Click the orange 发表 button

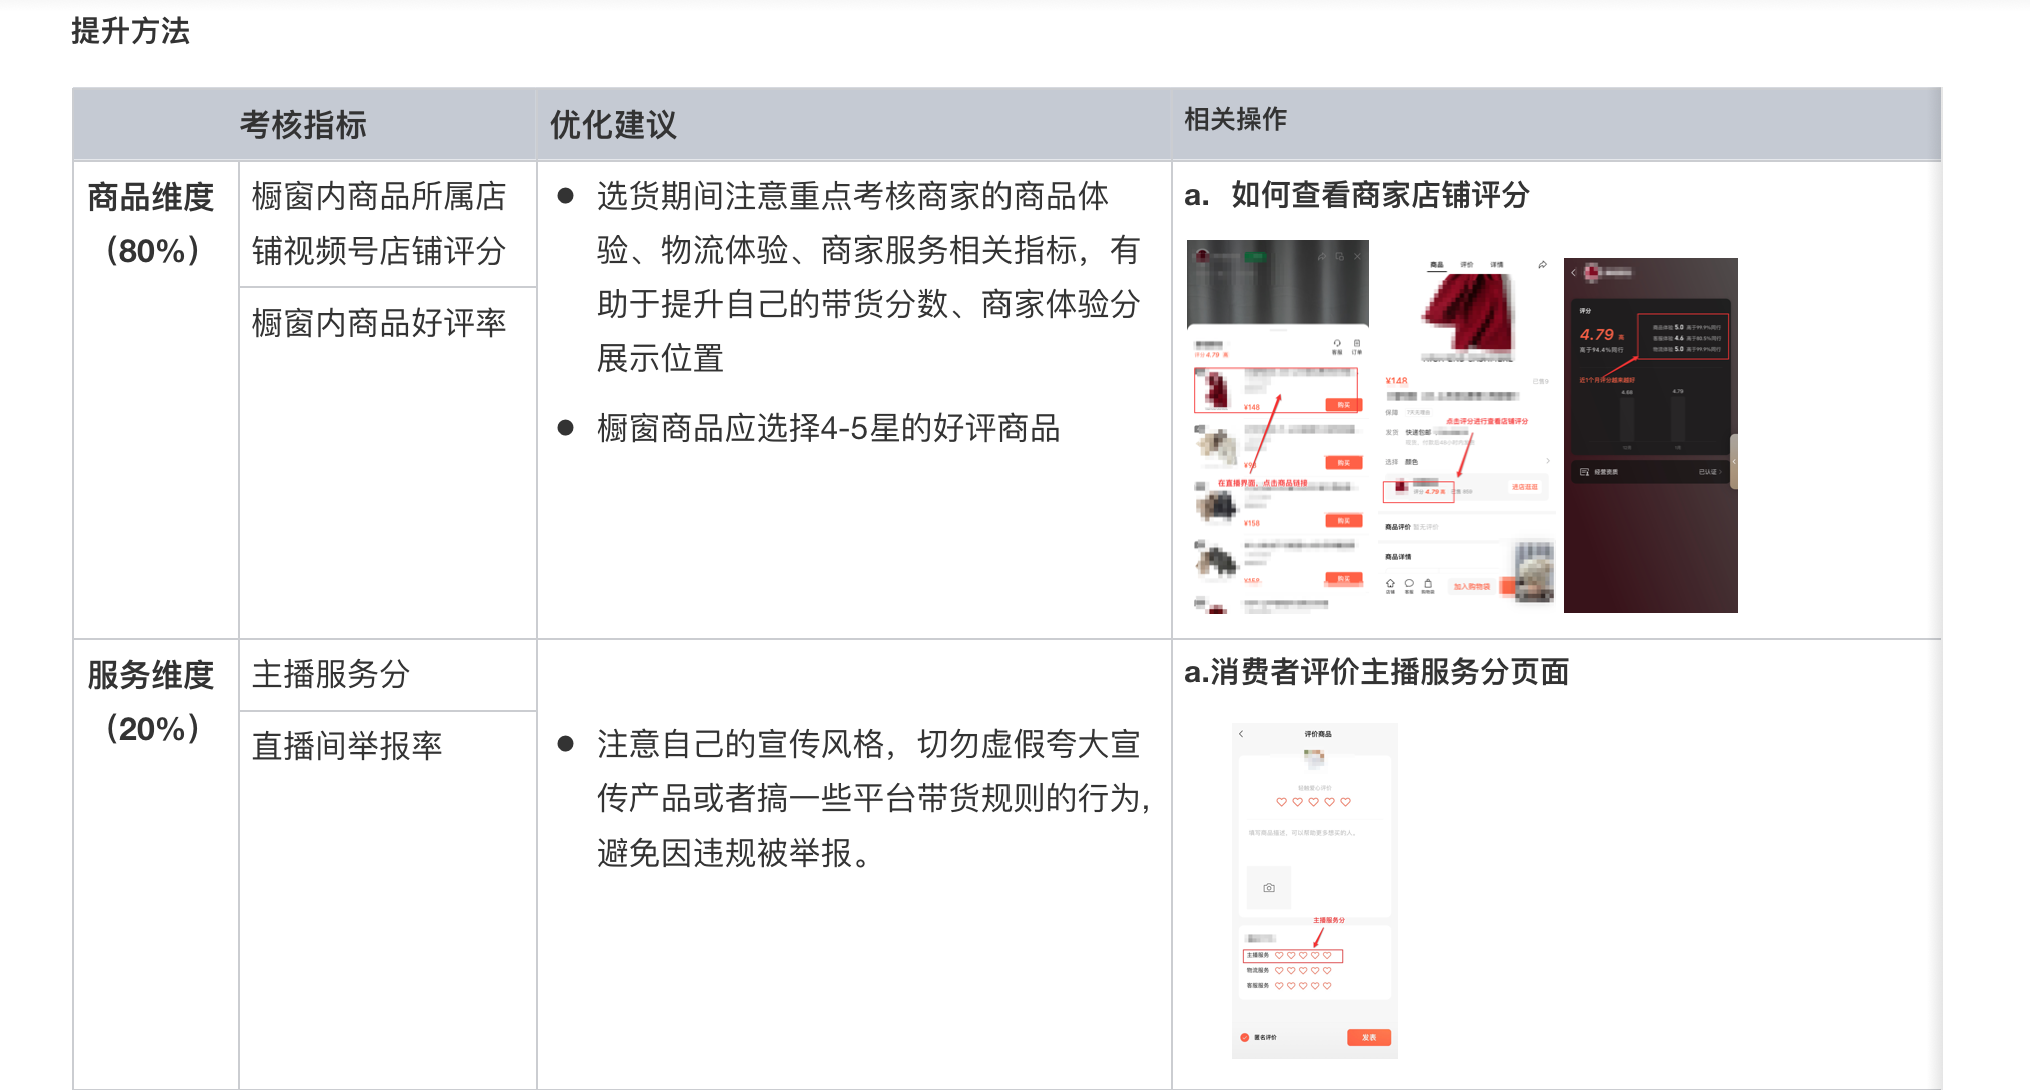[1368, 1037]
